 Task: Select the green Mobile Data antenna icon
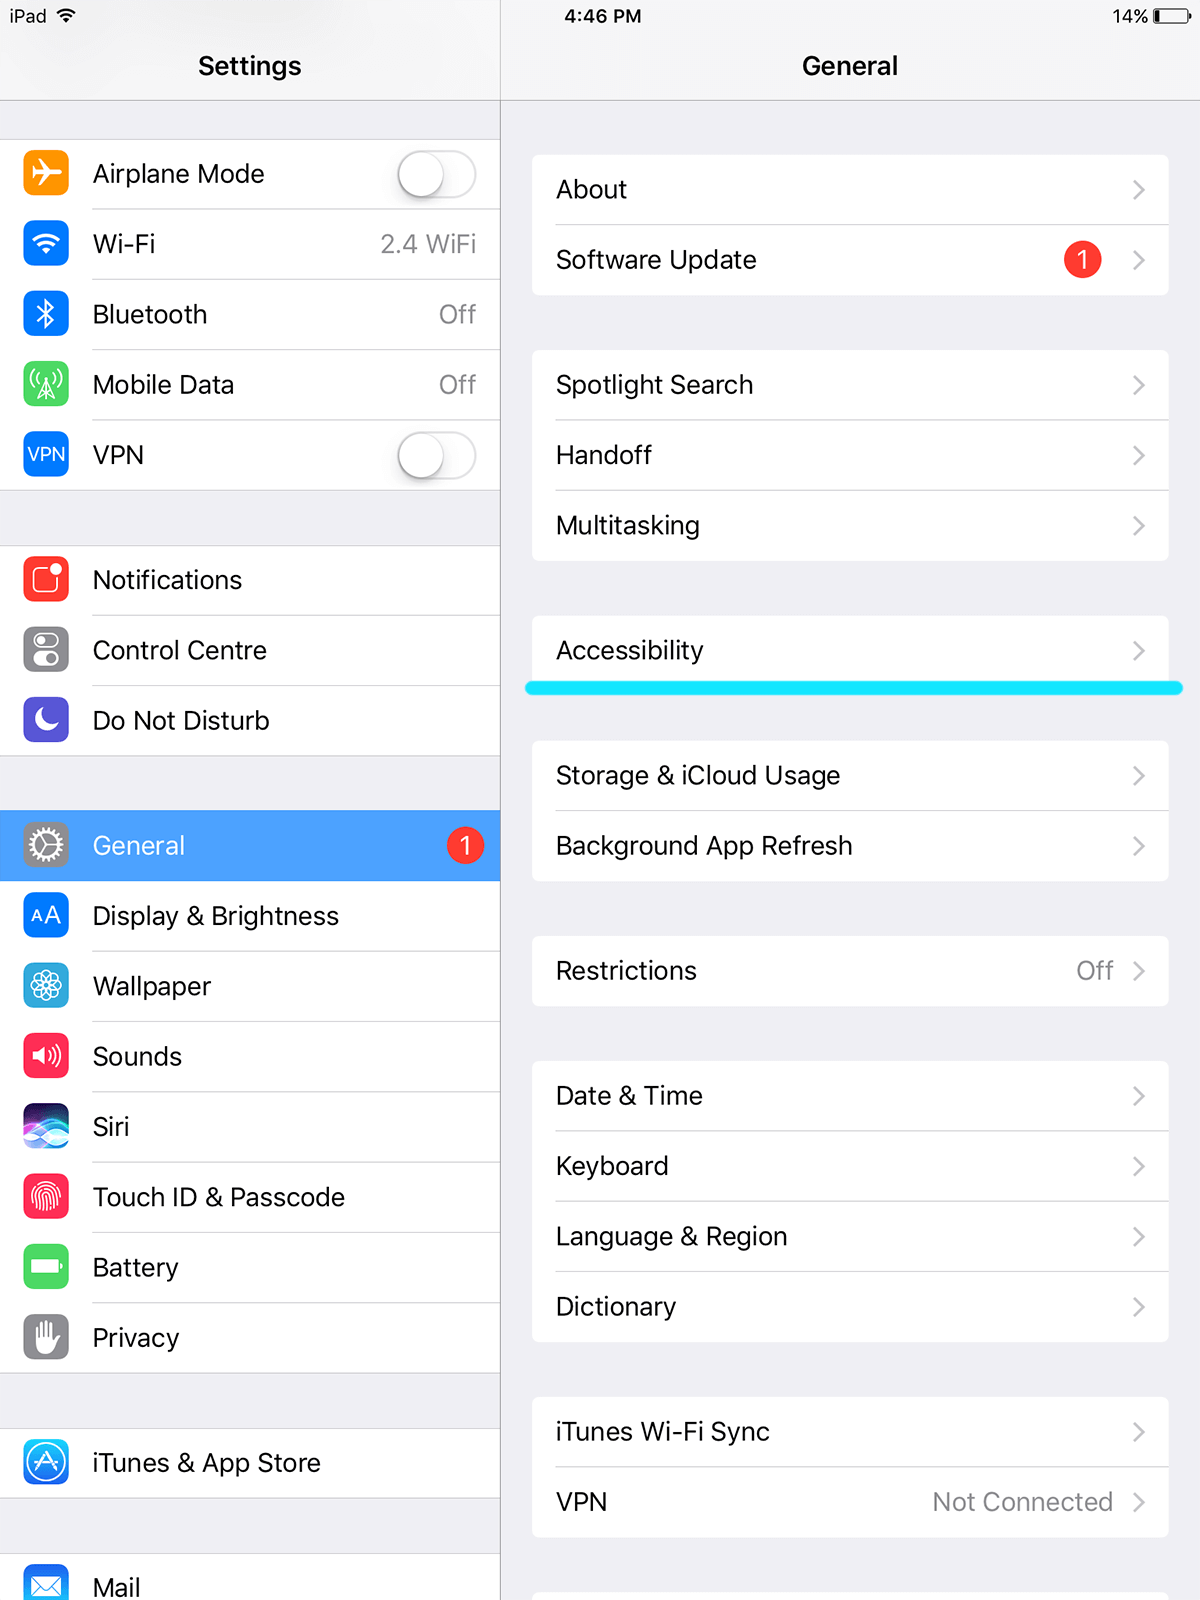[x=46, y=384]
